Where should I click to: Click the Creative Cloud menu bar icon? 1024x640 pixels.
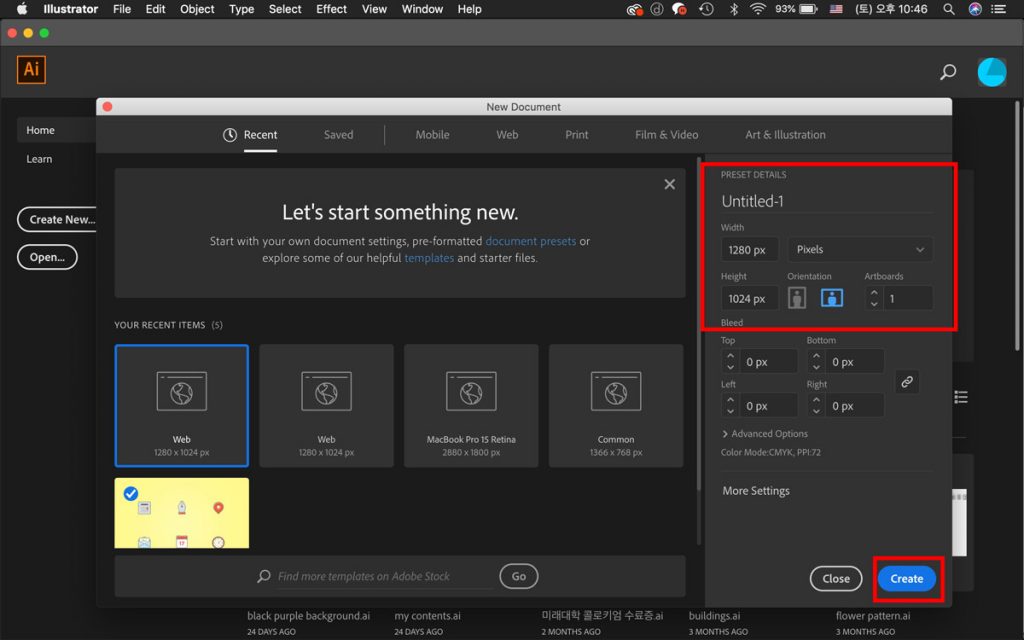[x=634, y=9]
